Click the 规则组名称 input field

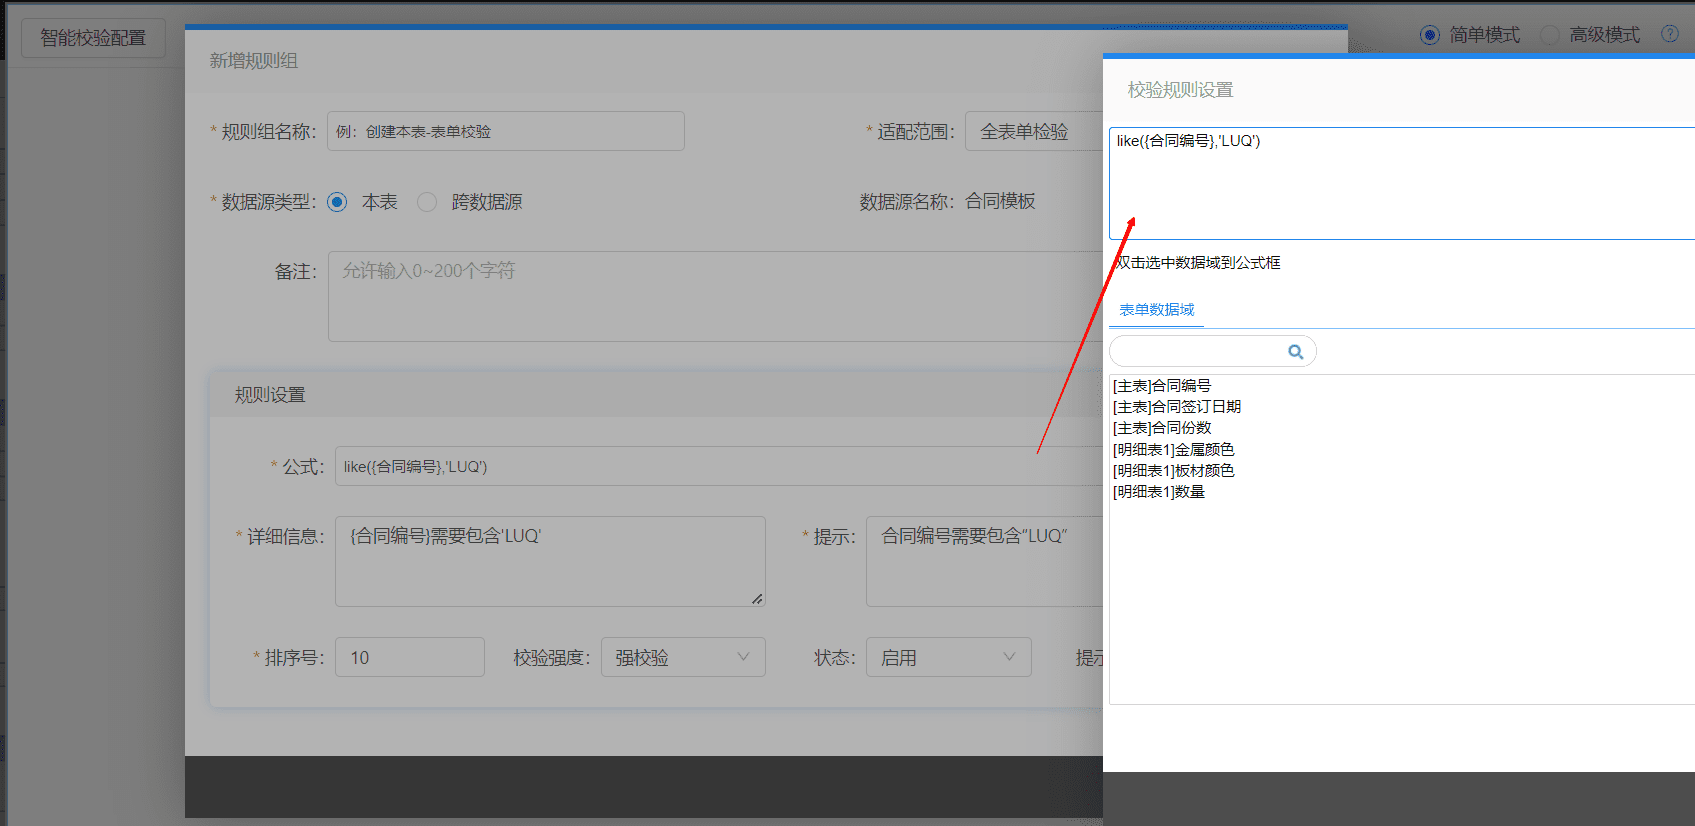(506, 131)
